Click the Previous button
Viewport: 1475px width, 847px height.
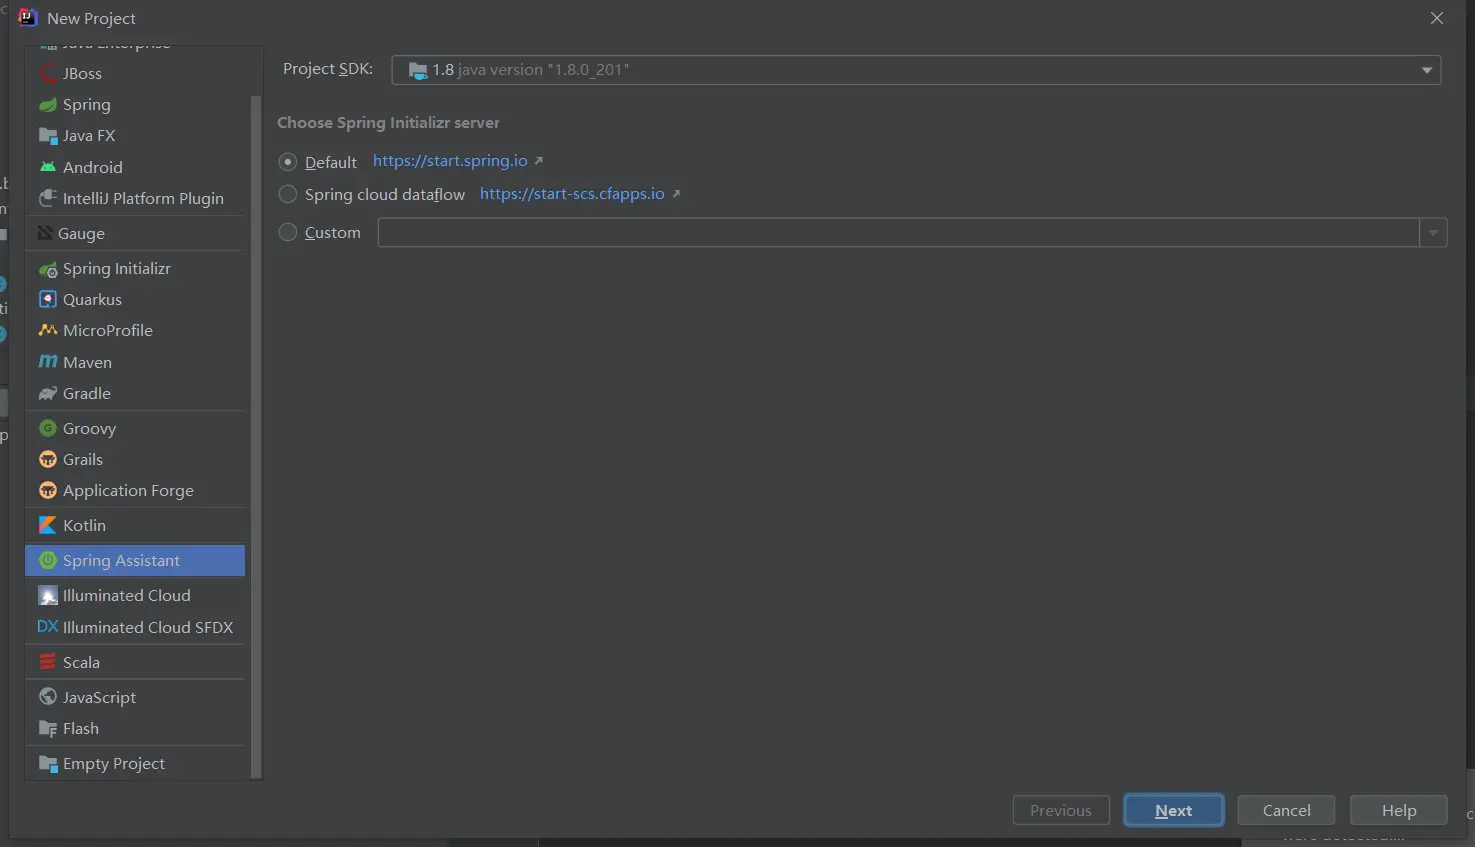(x=1061, y=810)
